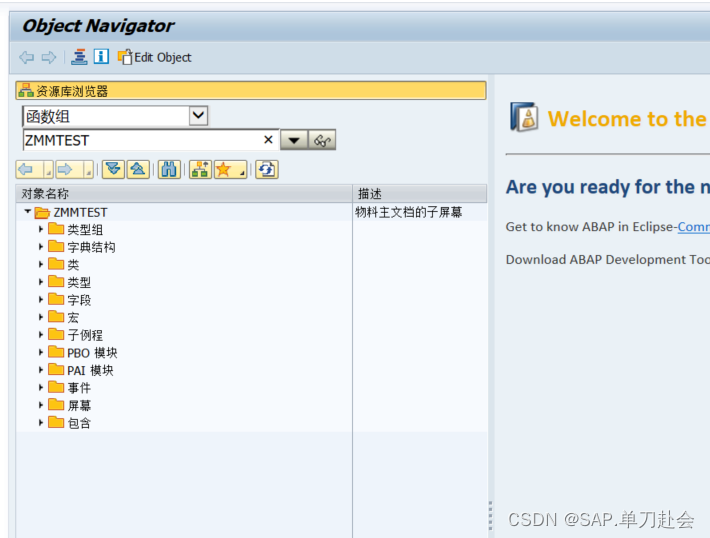Clear the ZMMTEST input with the X button
710x538 pixels.
(268, 139)
